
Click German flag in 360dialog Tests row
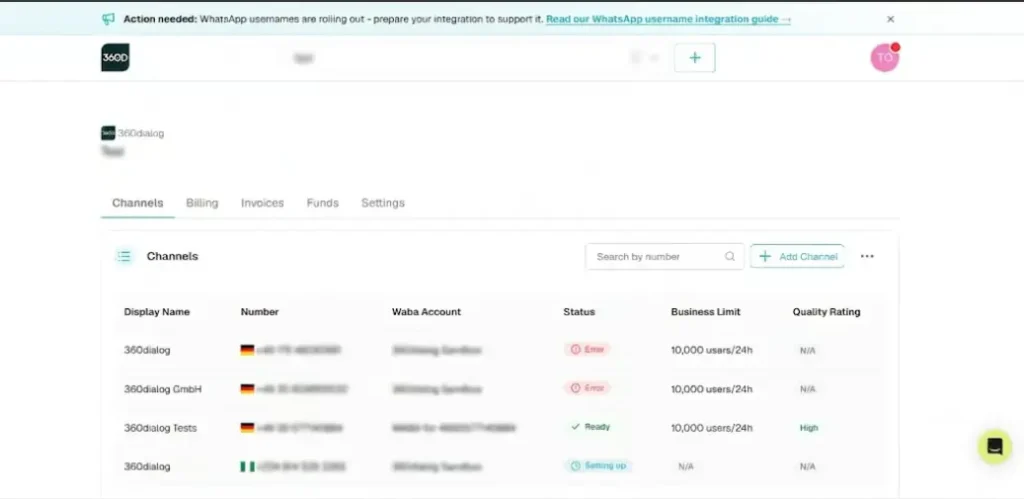pyautogui.click(x=248, y=428)
